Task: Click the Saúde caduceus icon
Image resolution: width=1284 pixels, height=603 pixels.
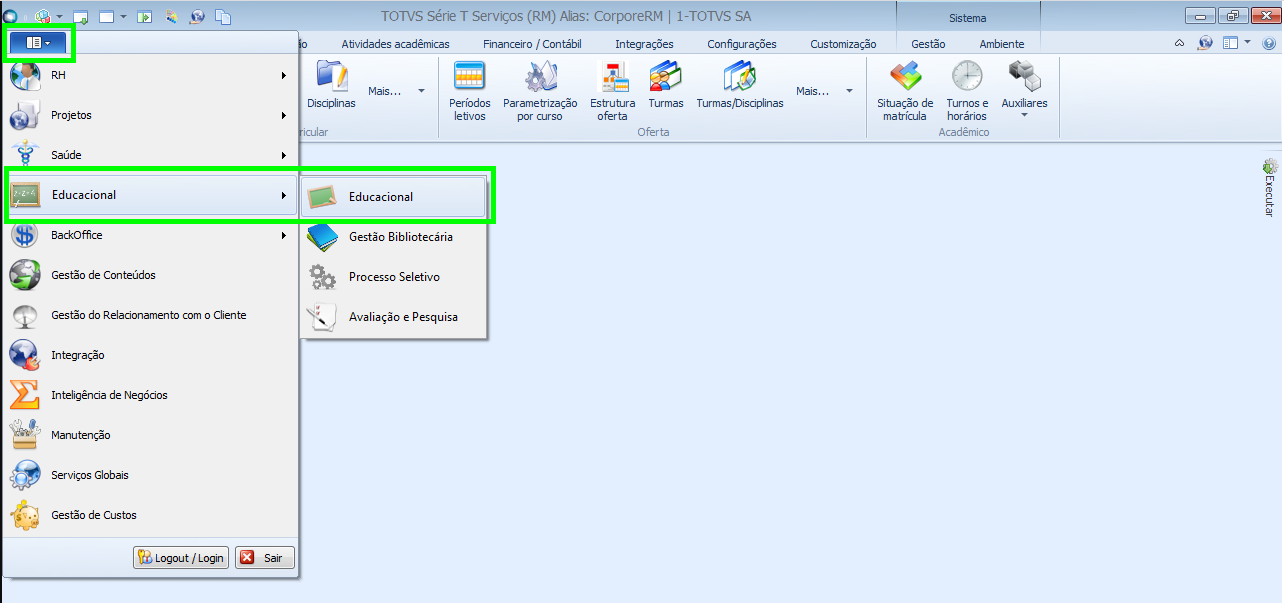Action: coord(25,156)
